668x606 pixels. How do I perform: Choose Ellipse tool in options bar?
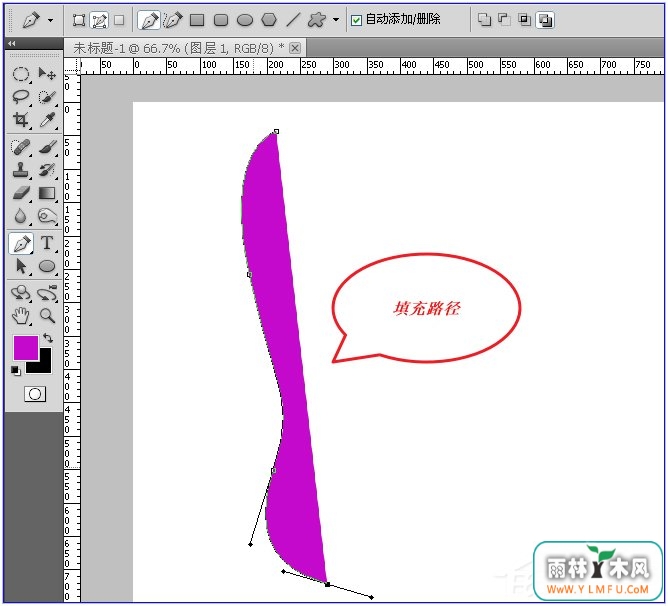pyautogui.click(x=245, y=20)
